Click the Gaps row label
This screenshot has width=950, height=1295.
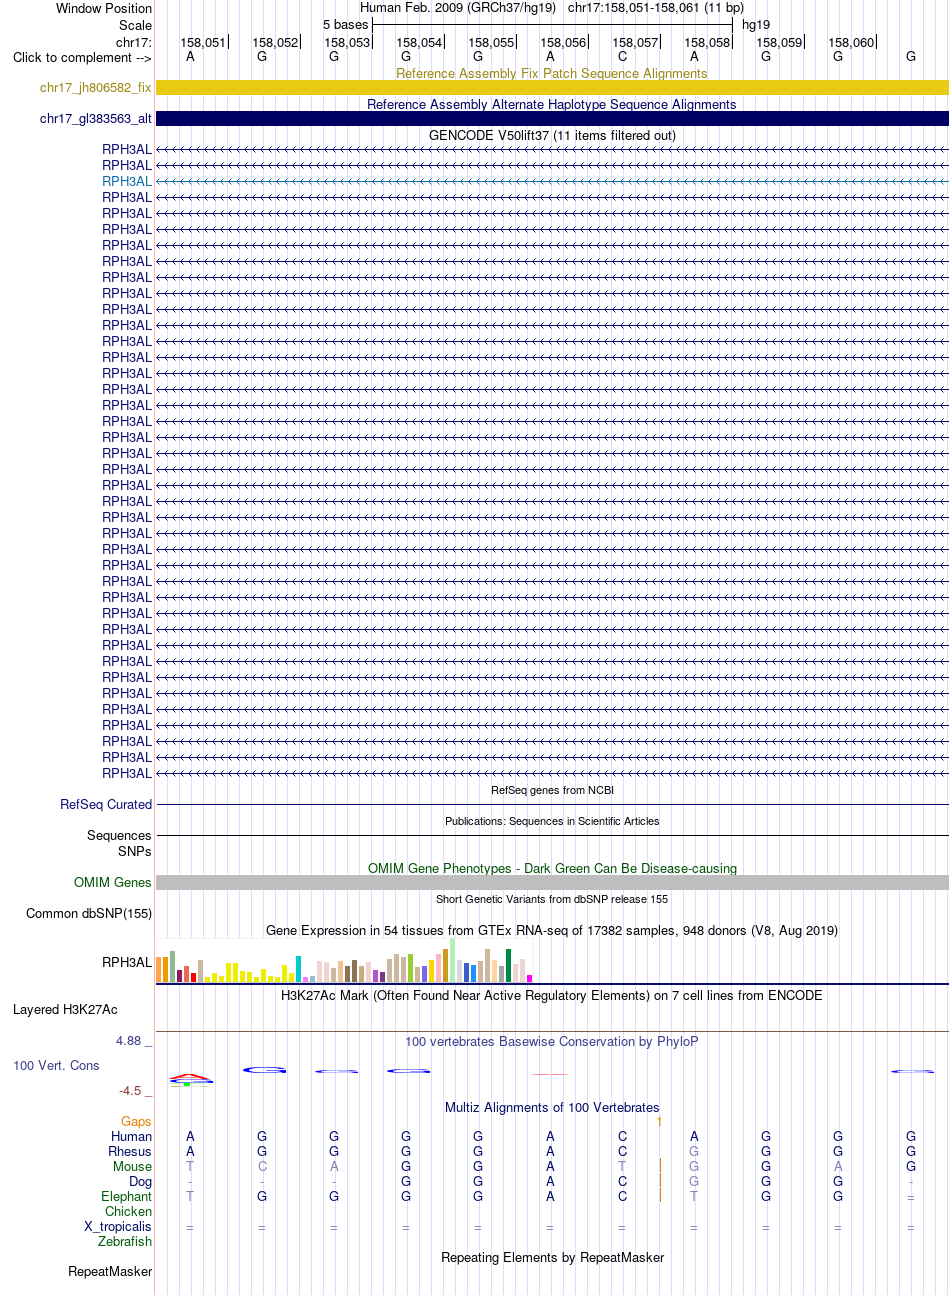pos(137,1121)
